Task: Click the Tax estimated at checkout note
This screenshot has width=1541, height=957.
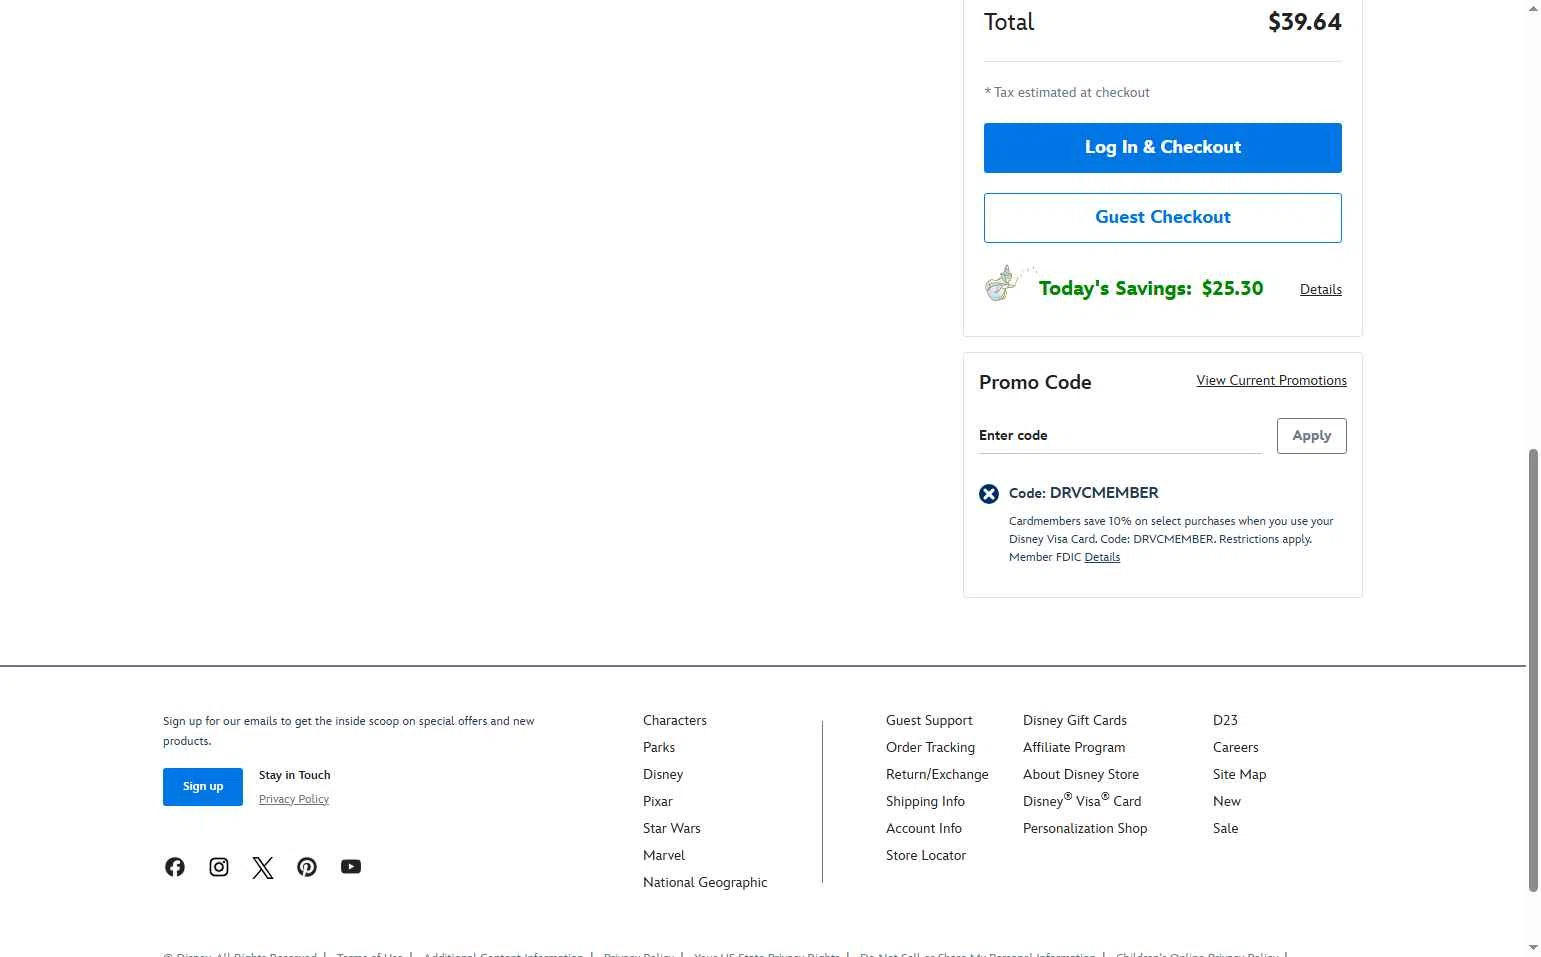Action: coord(1067,93)
